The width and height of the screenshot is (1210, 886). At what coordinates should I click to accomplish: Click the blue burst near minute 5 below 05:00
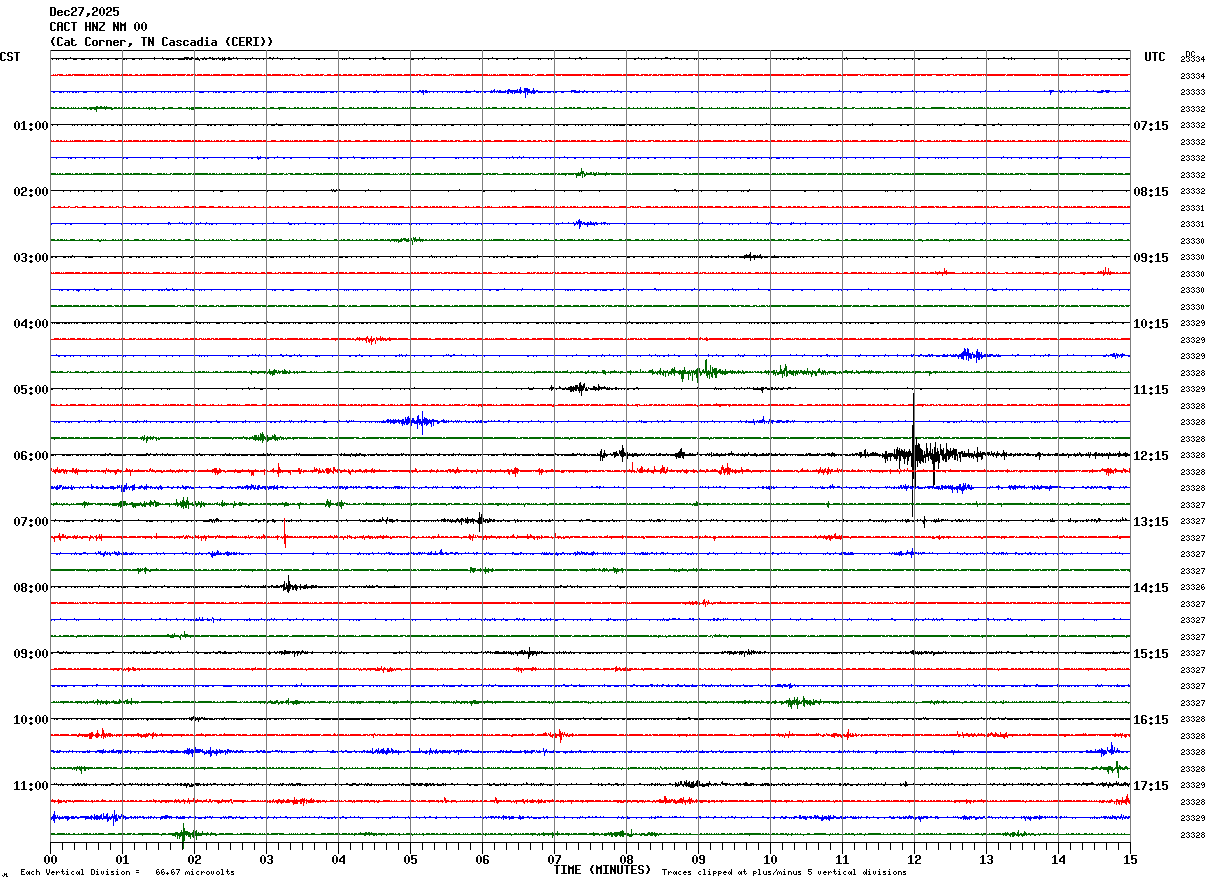[x=415, y=421]
